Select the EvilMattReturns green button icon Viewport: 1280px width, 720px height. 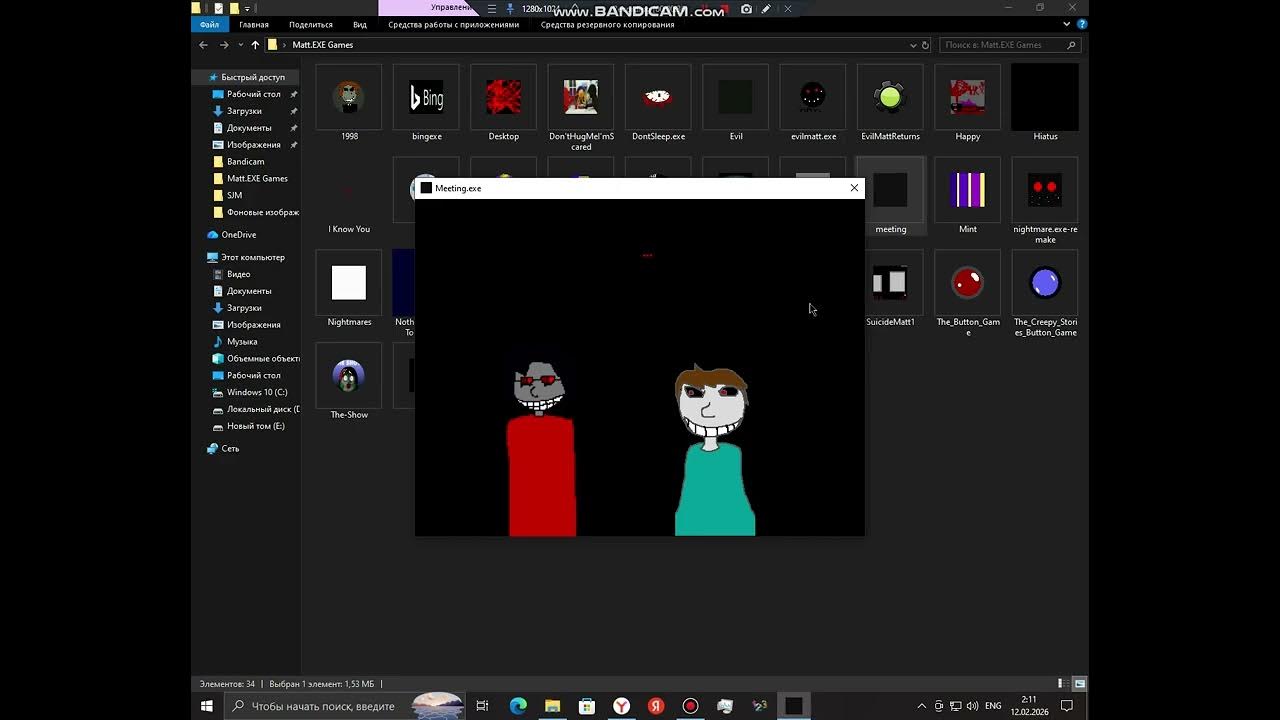pyautogui.click(x=890, y=98)
